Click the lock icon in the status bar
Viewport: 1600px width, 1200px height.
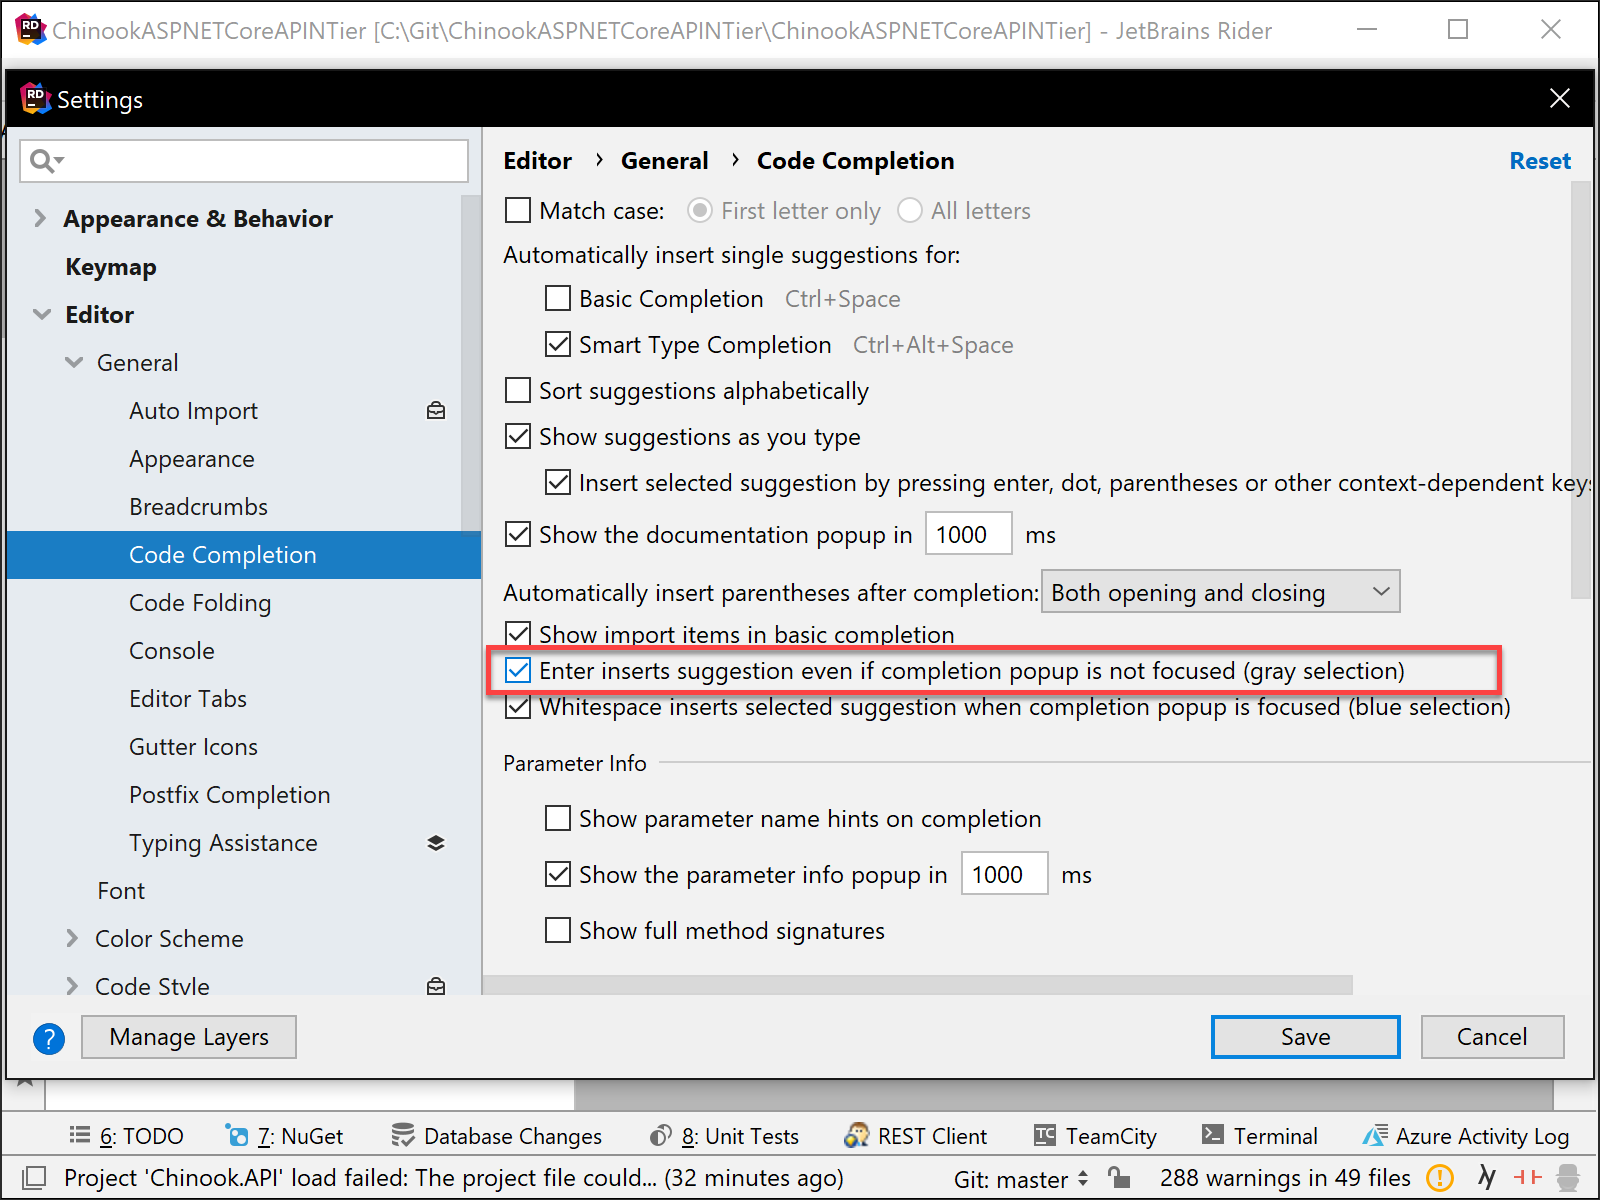click(1119, 1178)
